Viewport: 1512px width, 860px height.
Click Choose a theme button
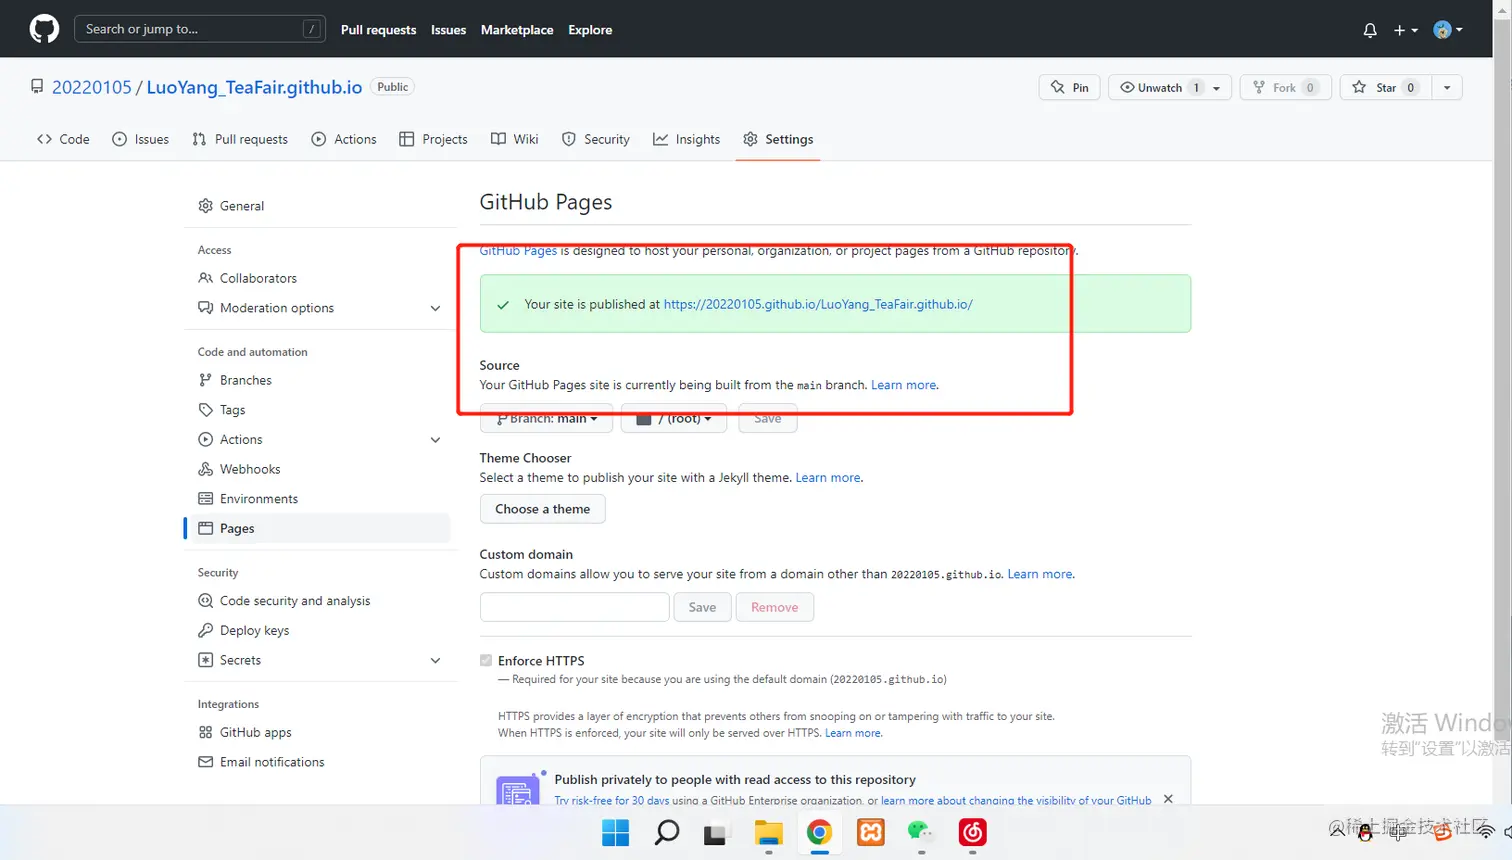click(x=542, y=509)
